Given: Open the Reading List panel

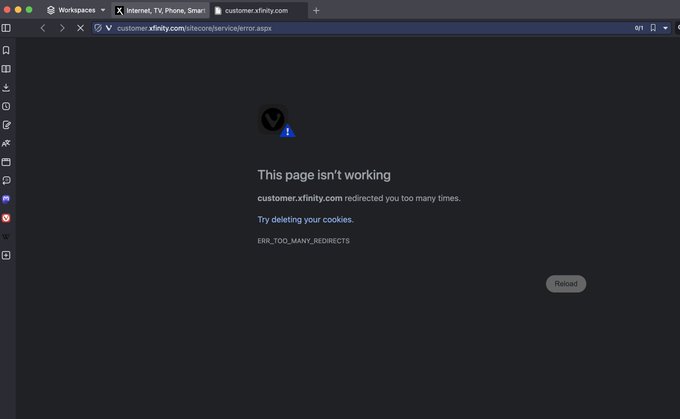Looking at the screenshot, I should click(x=6, y=69).
